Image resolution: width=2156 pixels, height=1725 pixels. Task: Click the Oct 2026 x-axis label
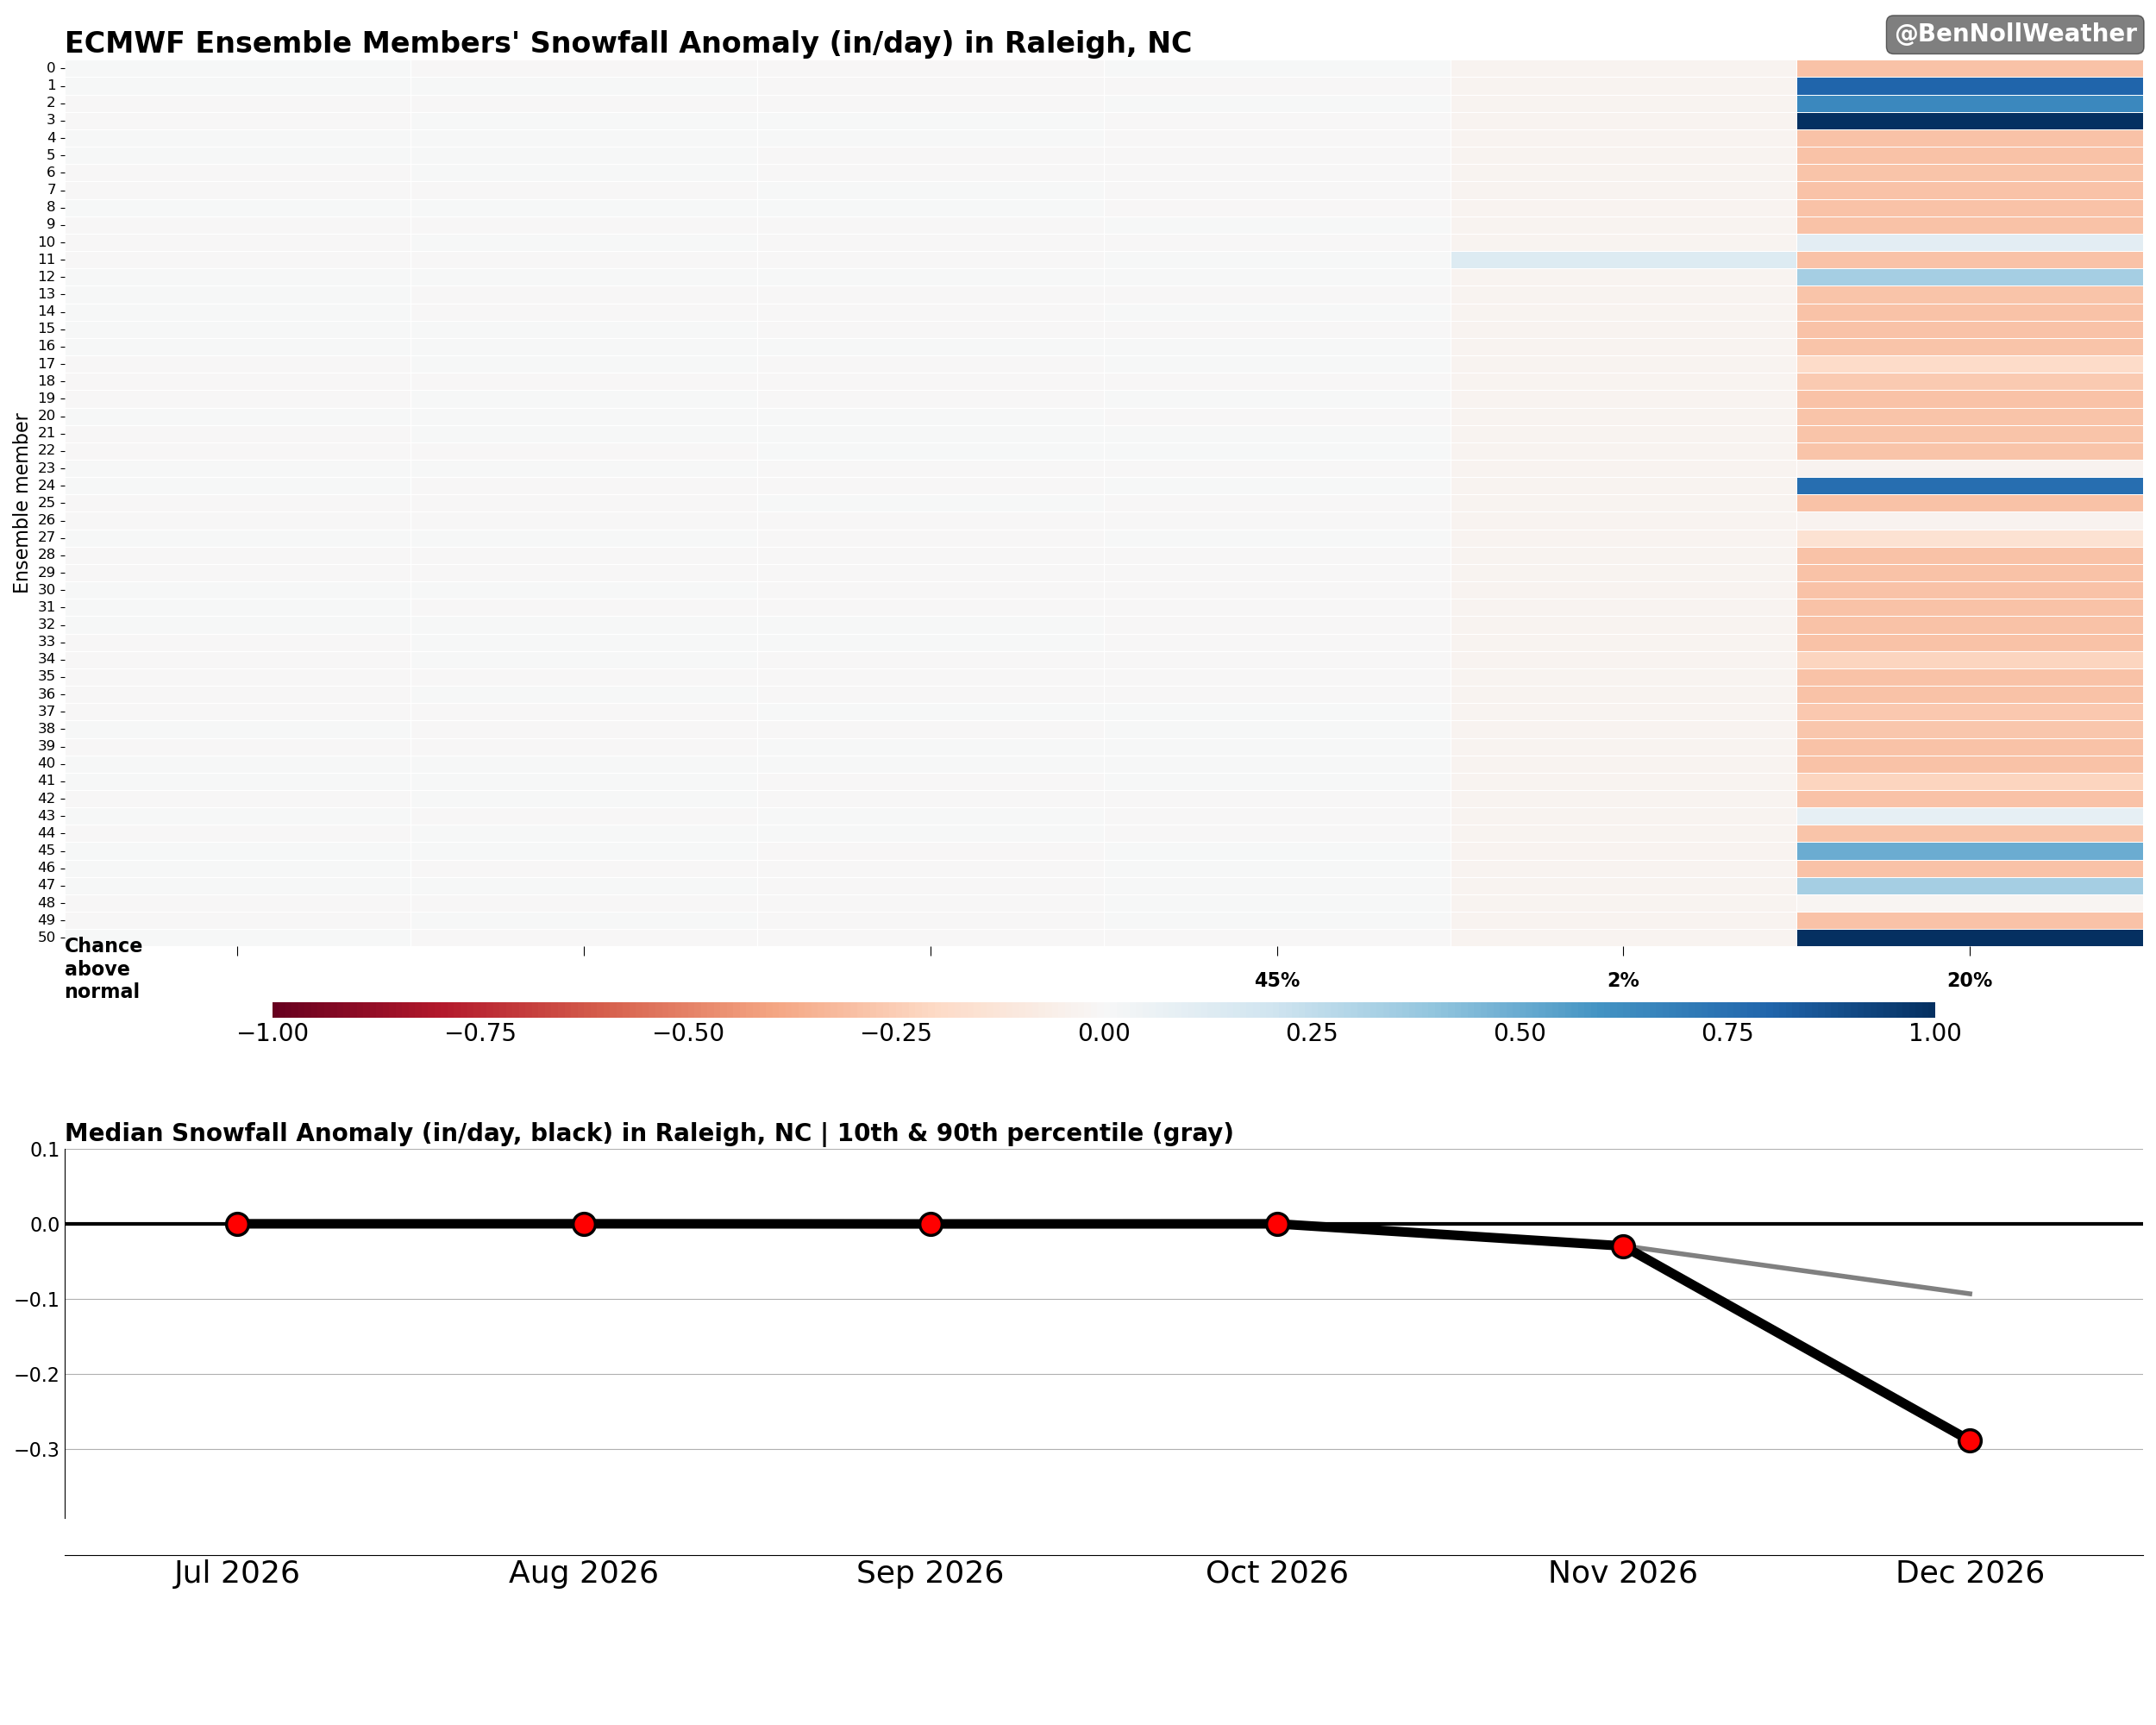(x=1277, y=1573)
